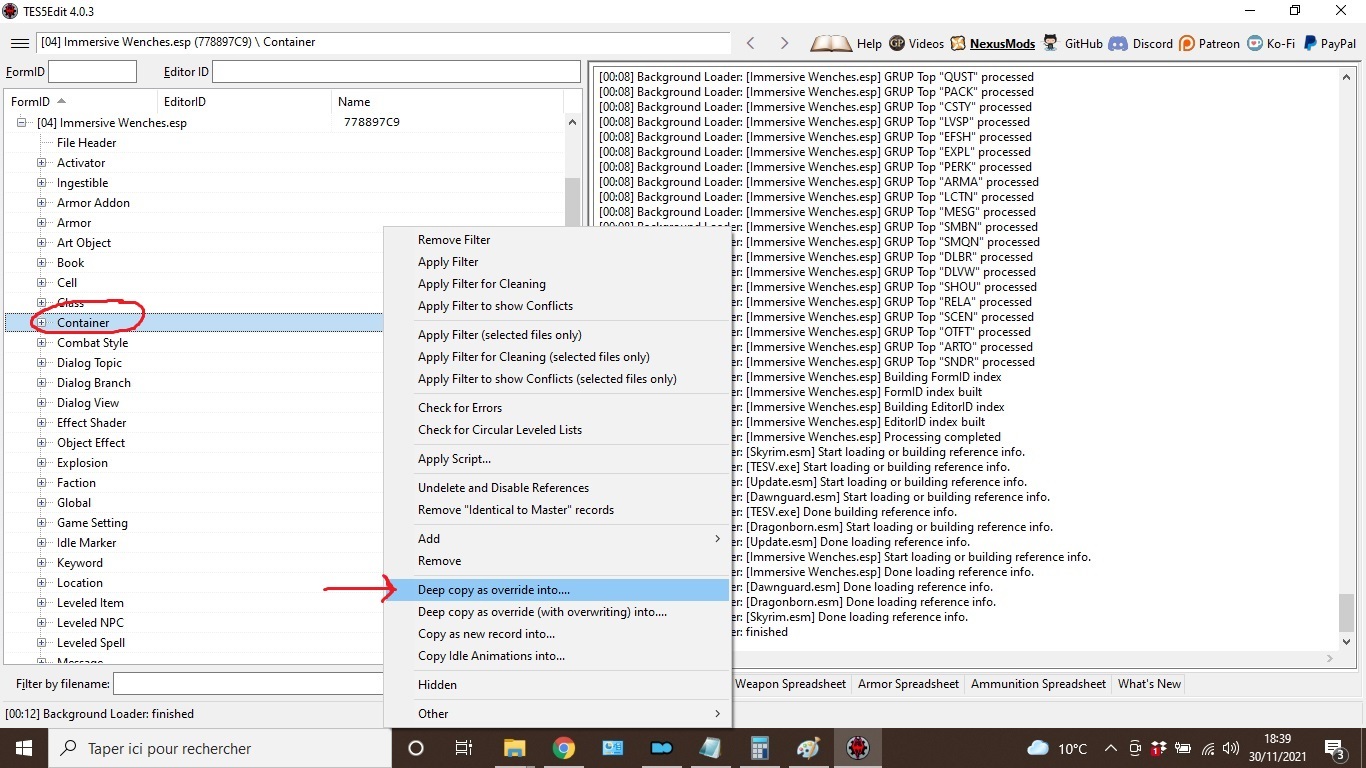This screenshot has width=1366, height=768.
Task: Open the PayPal donate button
Action: coord(1329,43)
